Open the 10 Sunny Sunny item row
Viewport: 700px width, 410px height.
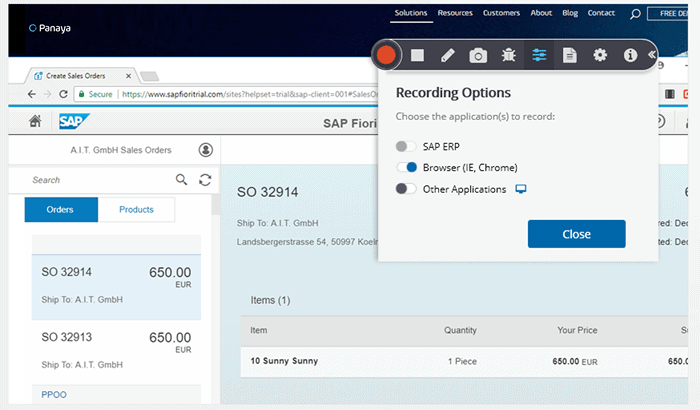pyautogui.click(x=464, y=361)
